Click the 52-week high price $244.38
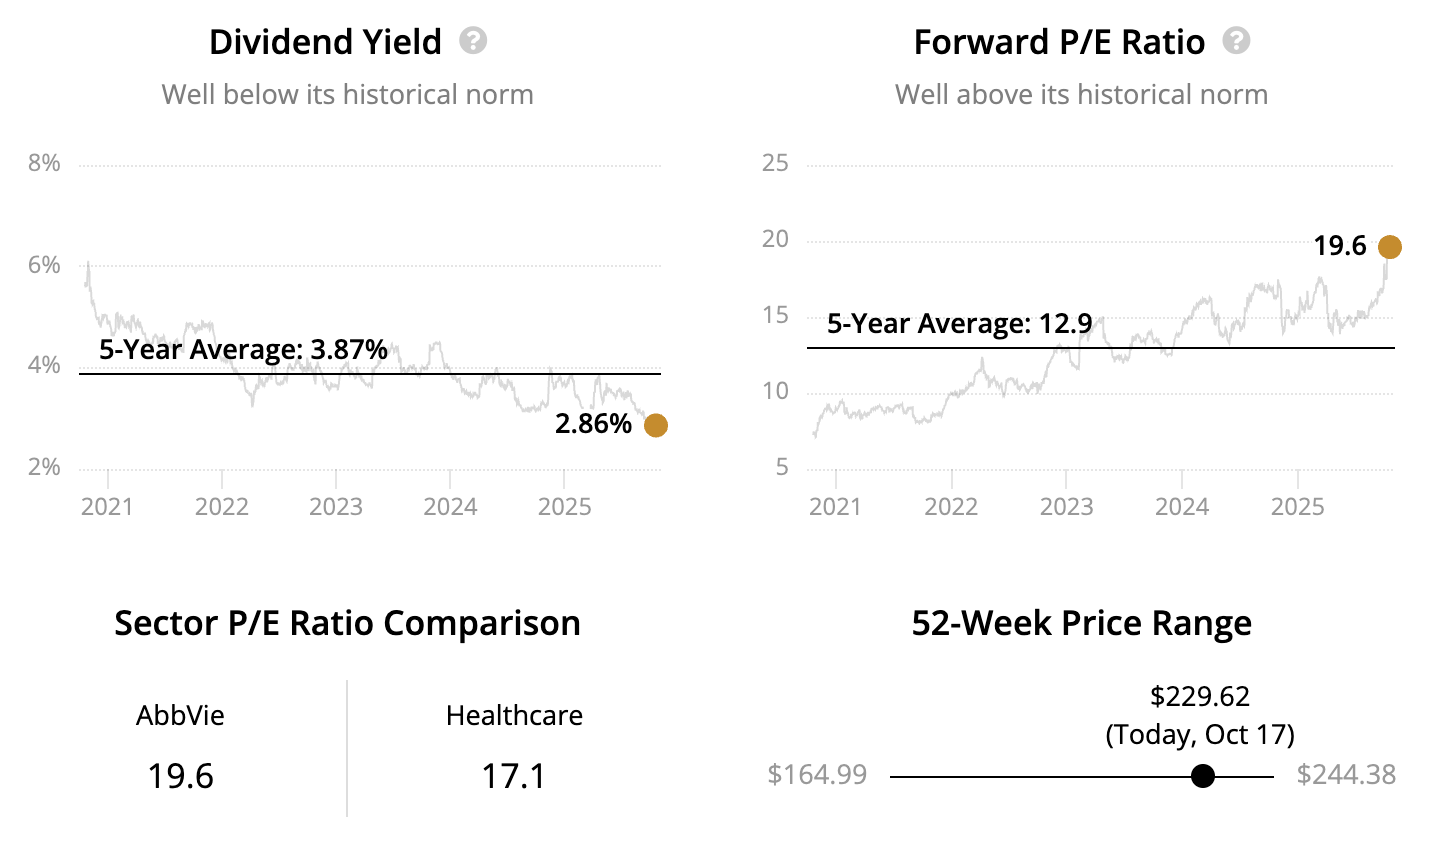Screen dimensions: 1438x846 (x=1346, y=775)
